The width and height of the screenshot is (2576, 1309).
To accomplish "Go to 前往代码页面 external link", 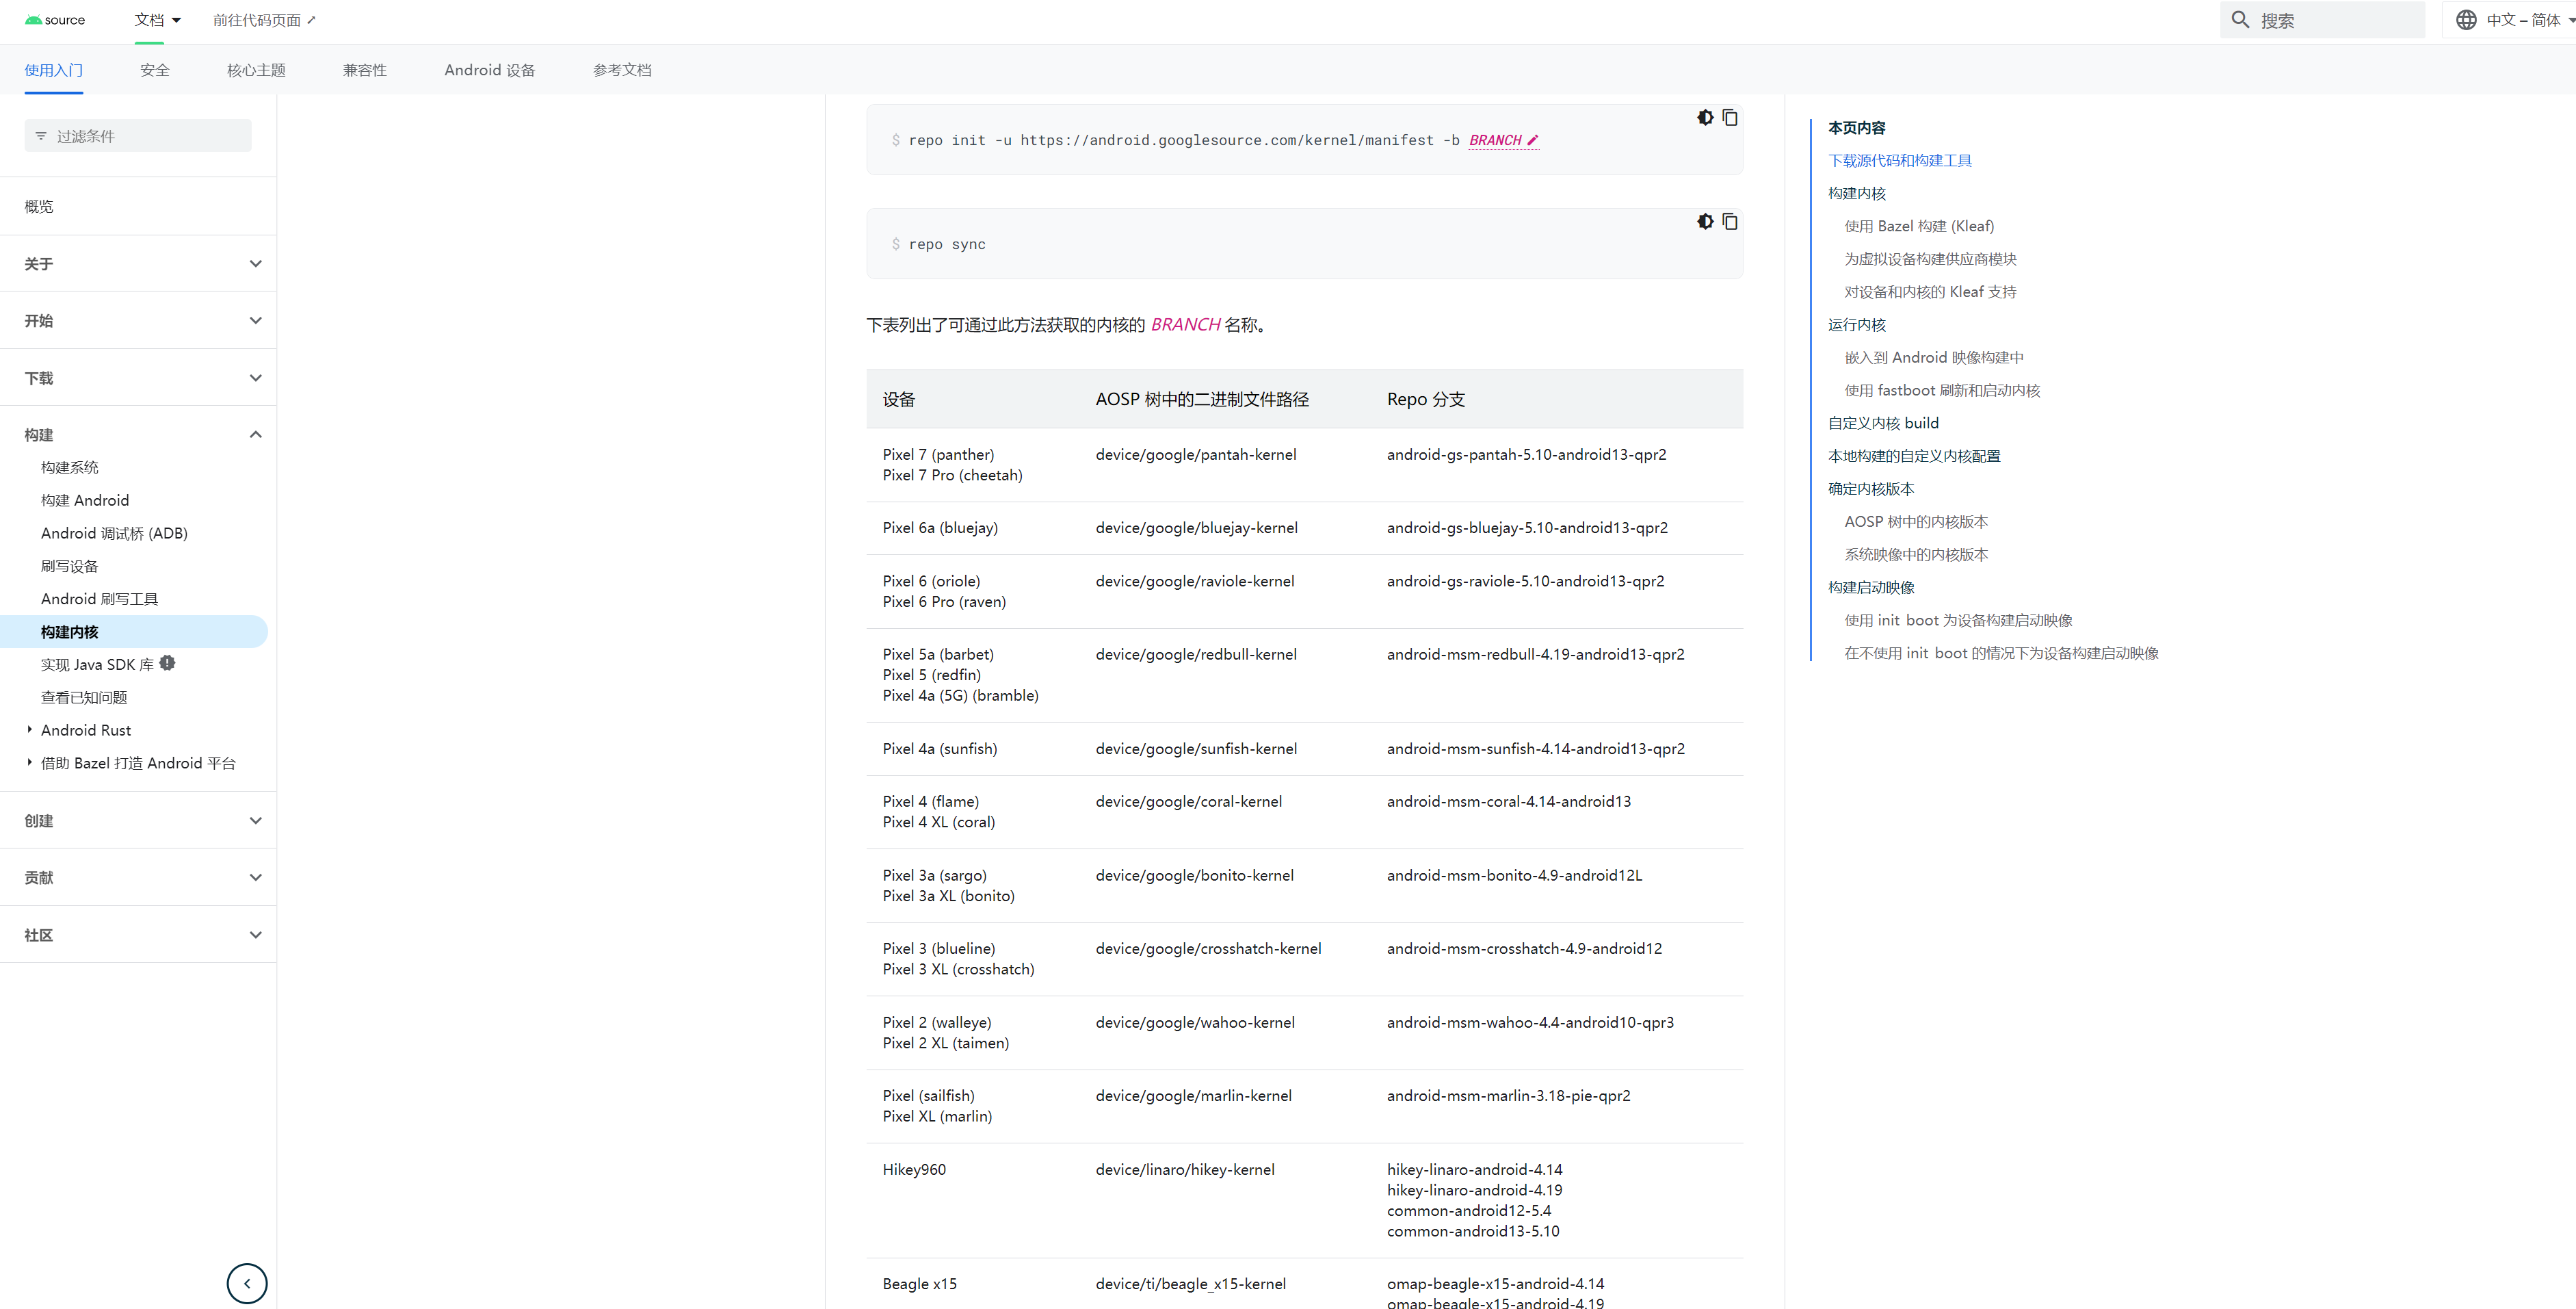I will [264, 20].
